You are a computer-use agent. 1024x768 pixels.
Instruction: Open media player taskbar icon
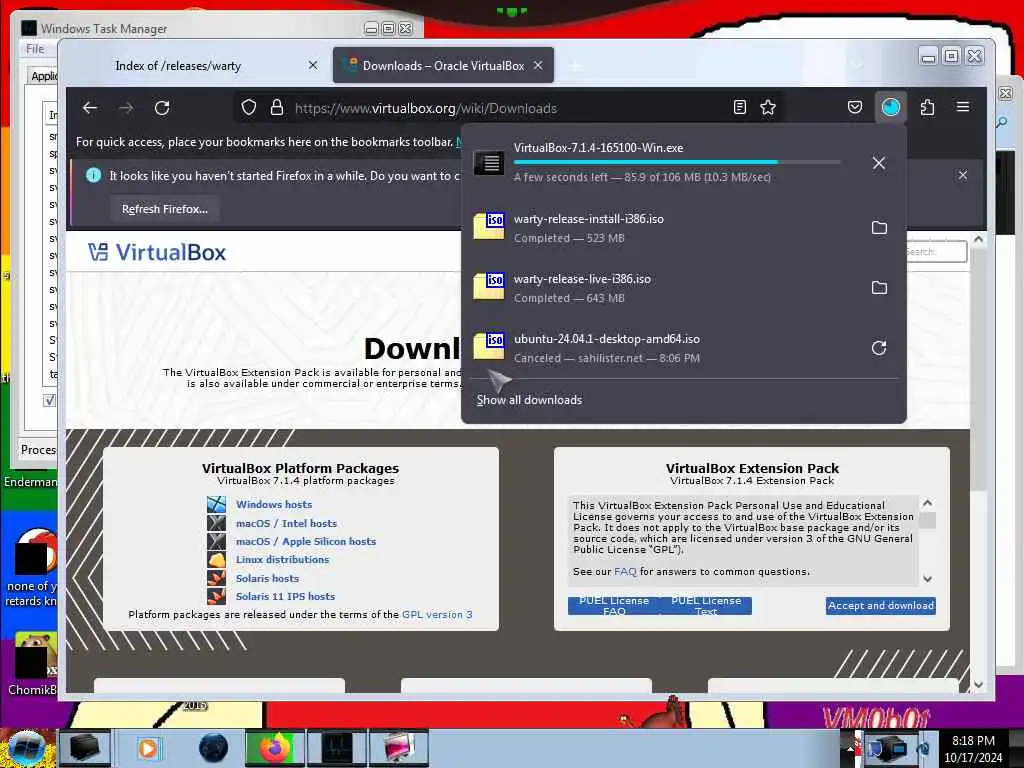(x=148, y=748)
